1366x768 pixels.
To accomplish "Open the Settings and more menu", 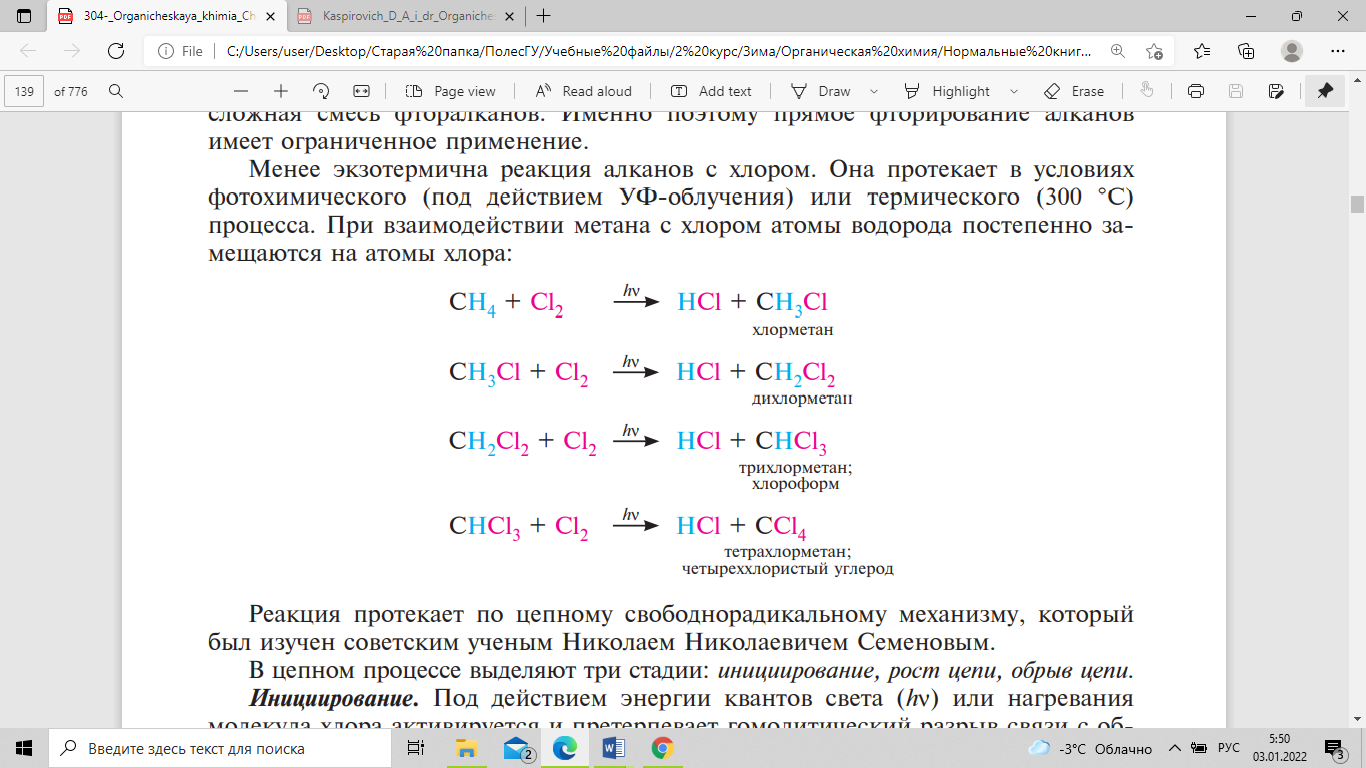I will click(1338, 51).
